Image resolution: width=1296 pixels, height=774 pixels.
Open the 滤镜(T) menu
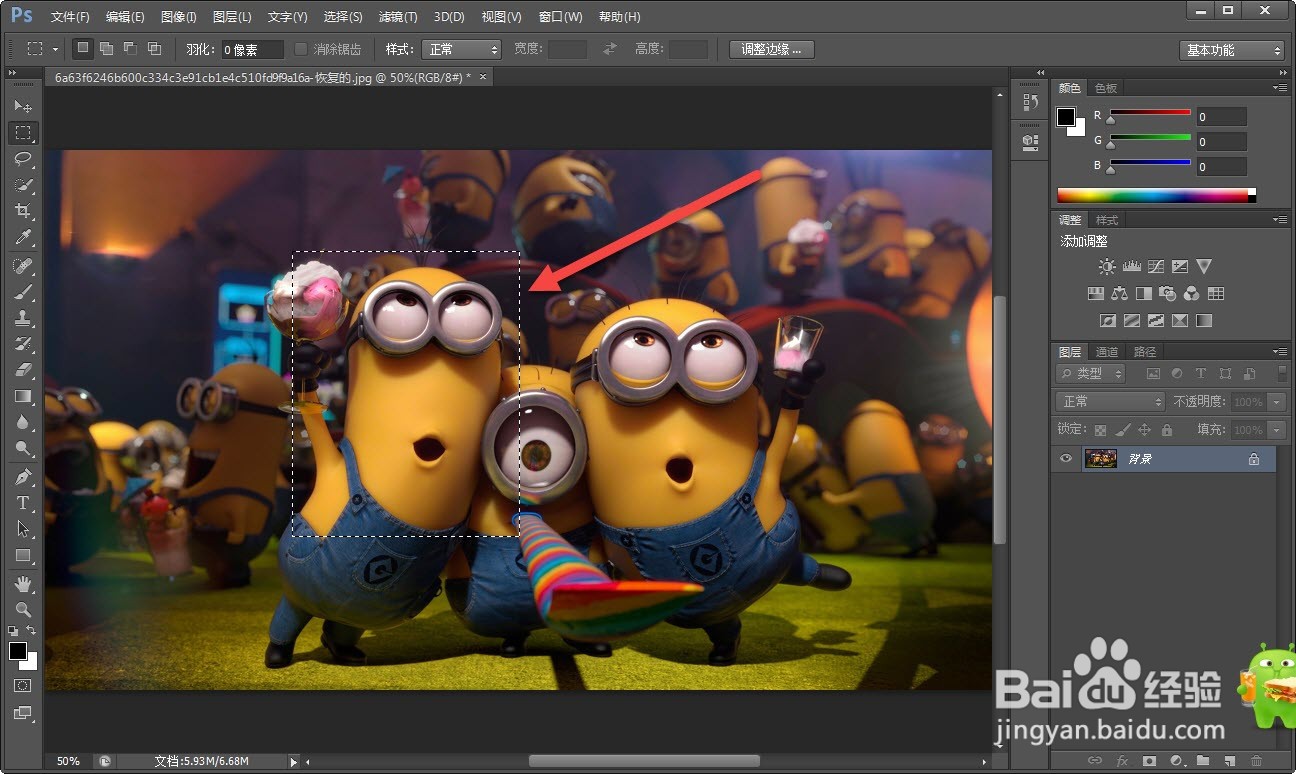click(397, 17)
